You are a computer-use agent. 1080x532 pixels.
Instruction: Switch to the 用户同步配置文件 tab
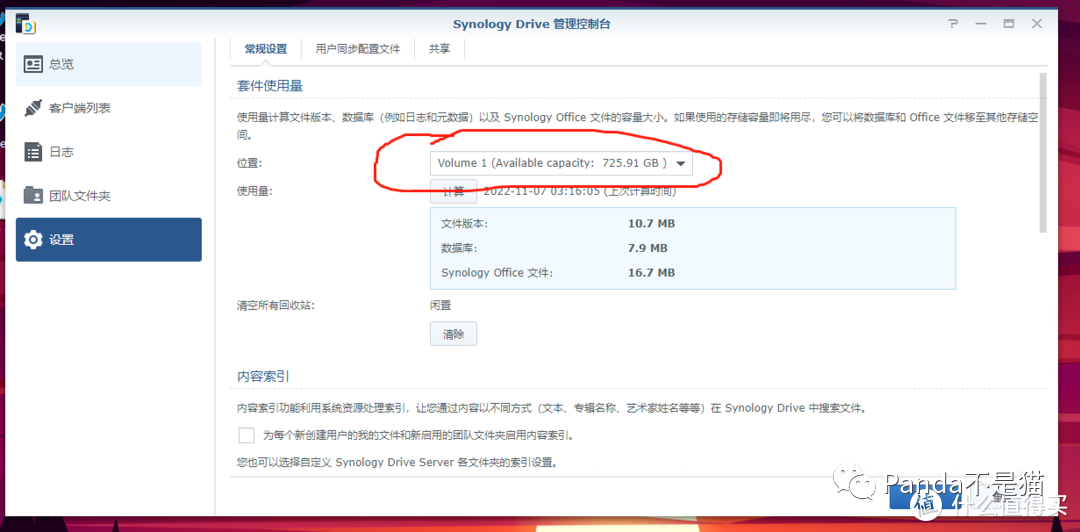tap(357, 50)
